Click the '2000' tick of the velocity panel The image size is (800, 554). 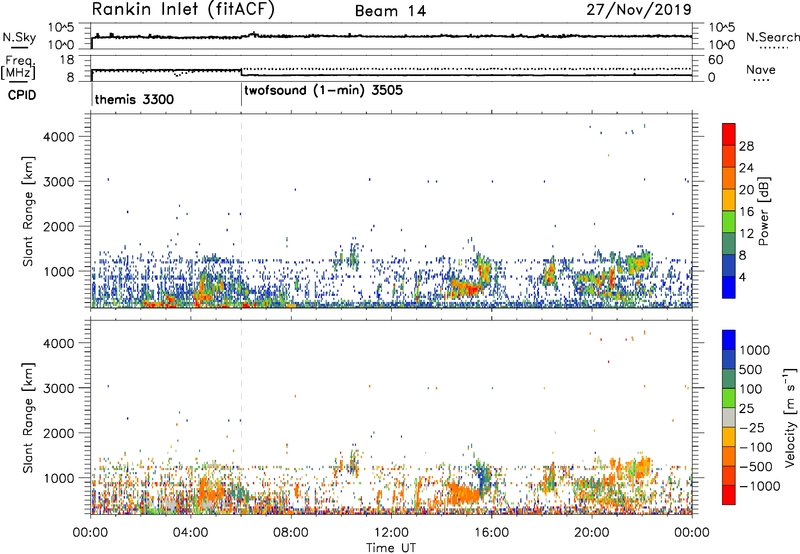(59, 433)
